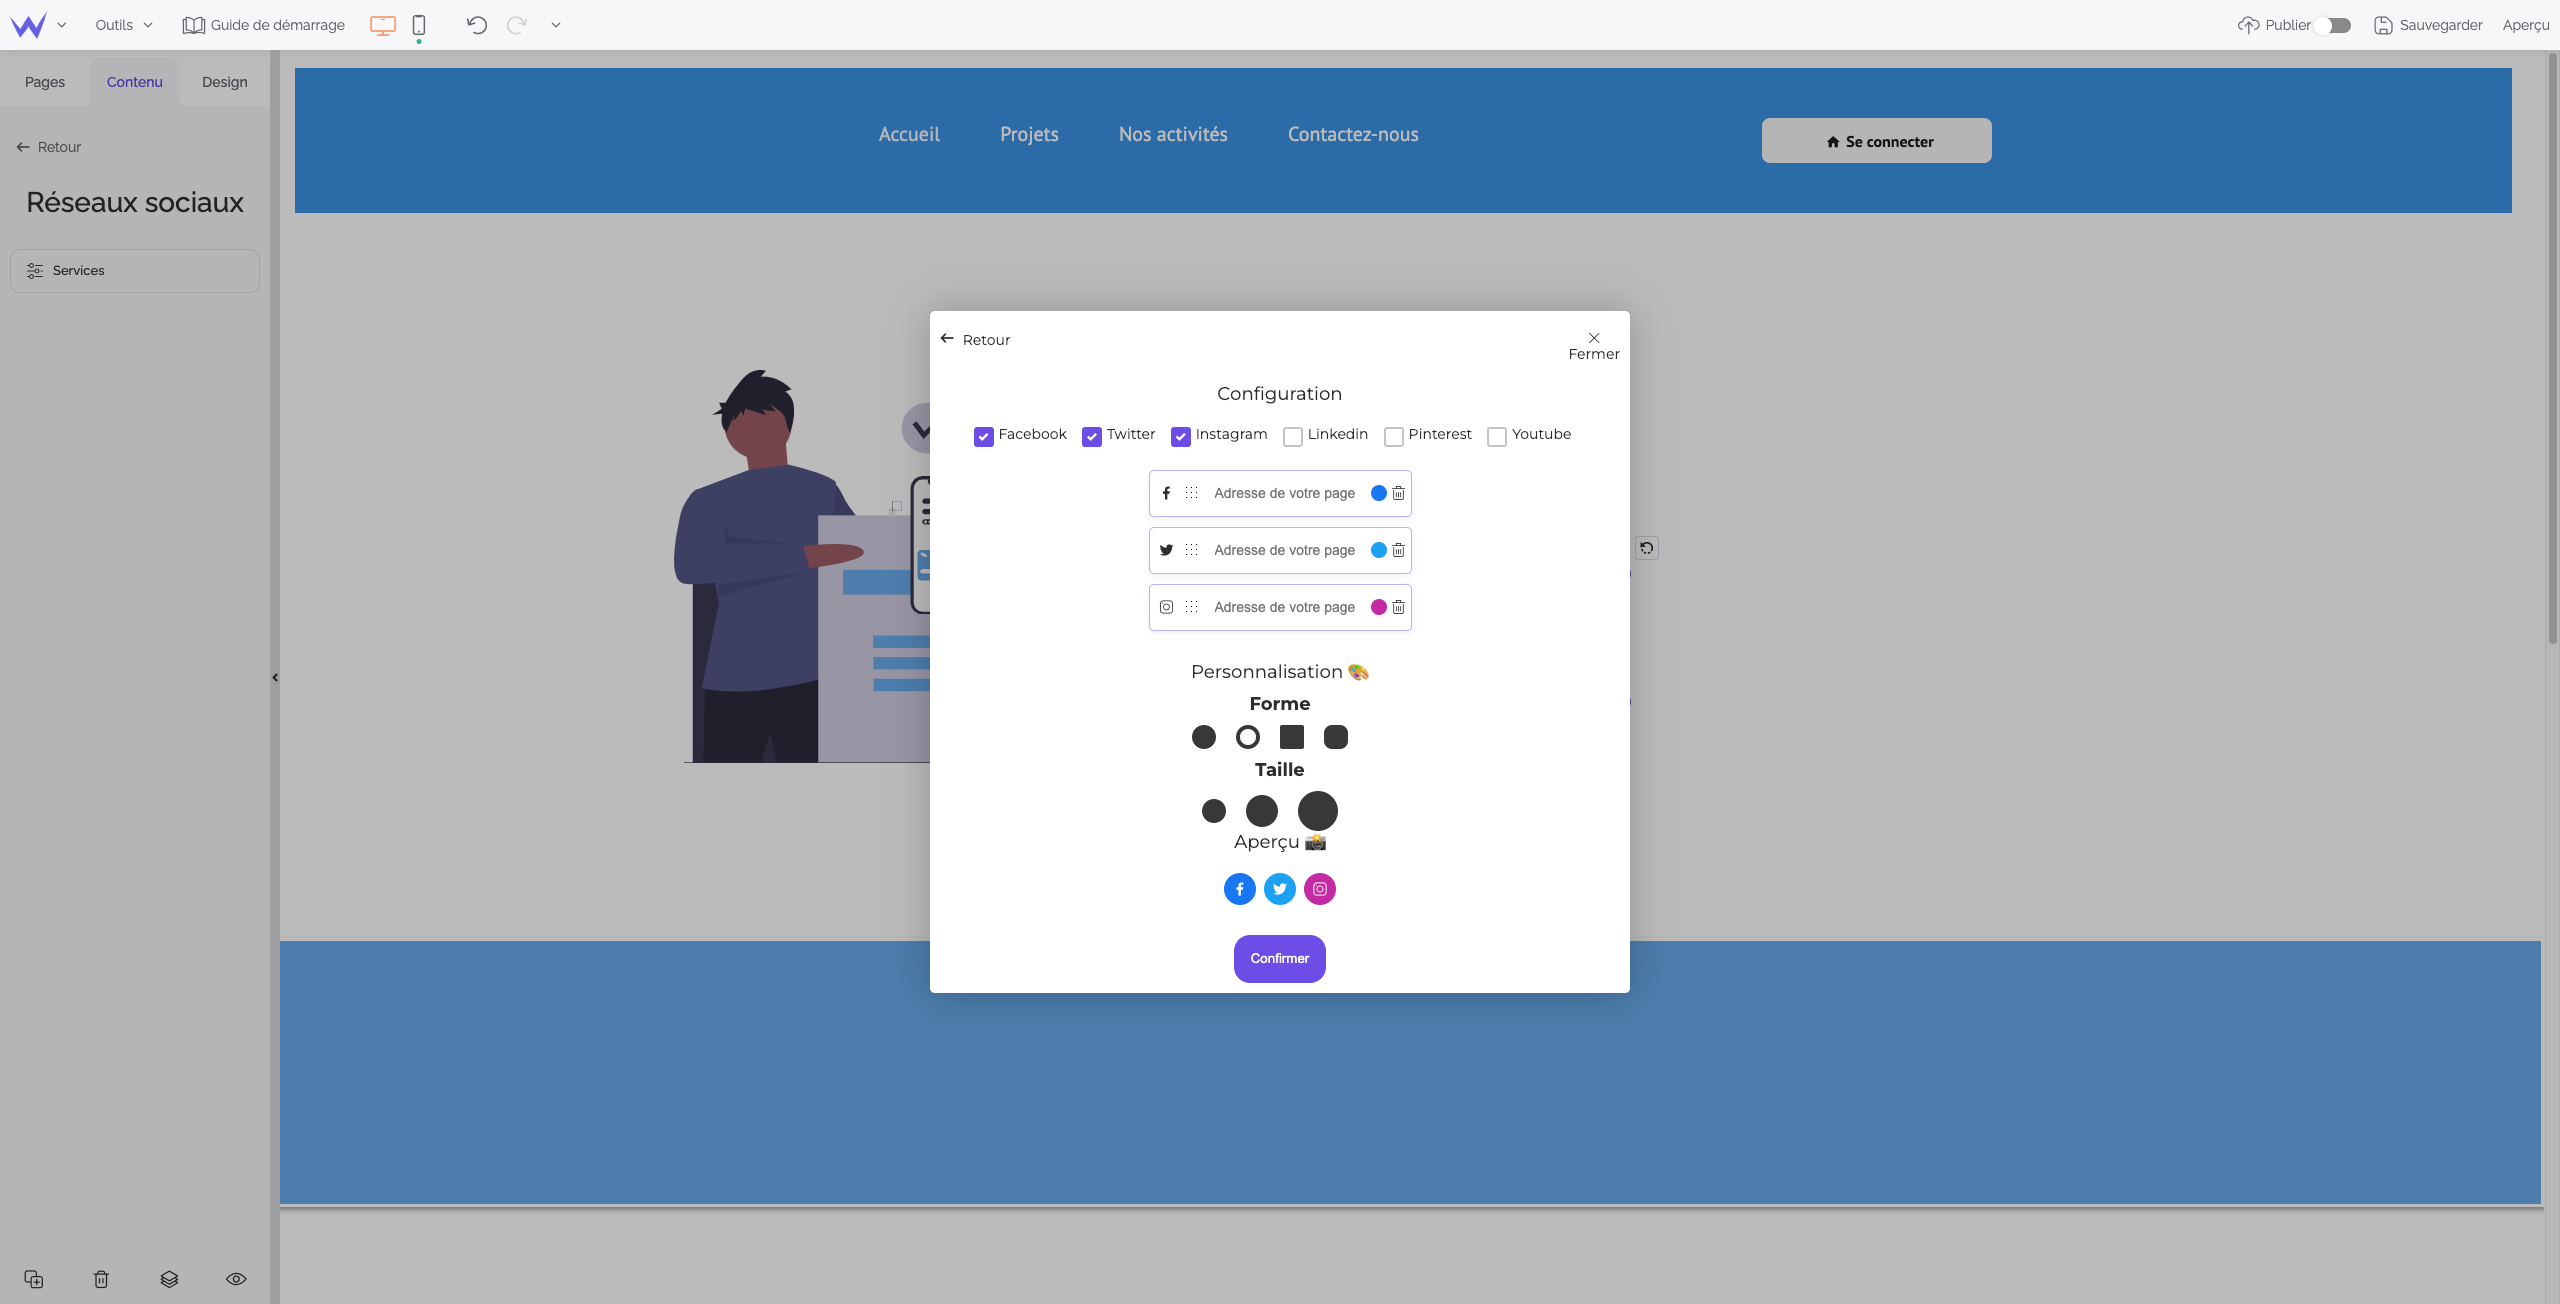Toggle the eye visibility icon

[x=236, y=1279]
